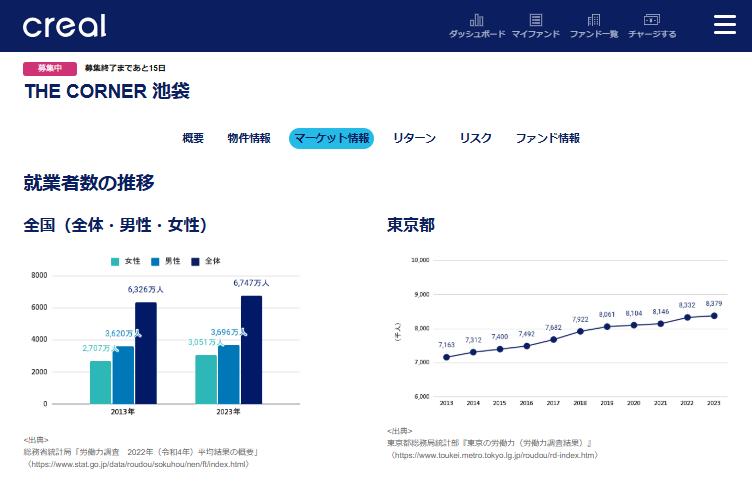Switch to the ファンド情報 tab
Screen dimensions: 752x483
548,138
